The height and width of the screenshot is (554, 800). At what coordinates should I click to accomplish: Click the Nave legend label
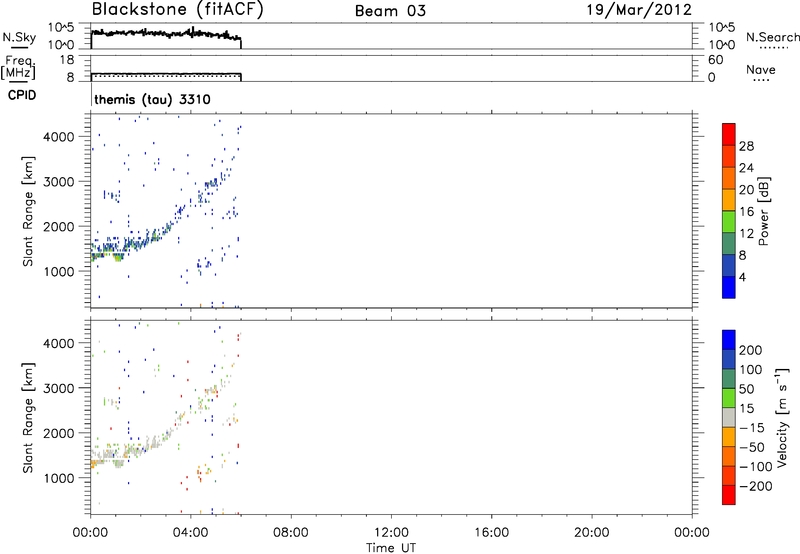(761, 70)
